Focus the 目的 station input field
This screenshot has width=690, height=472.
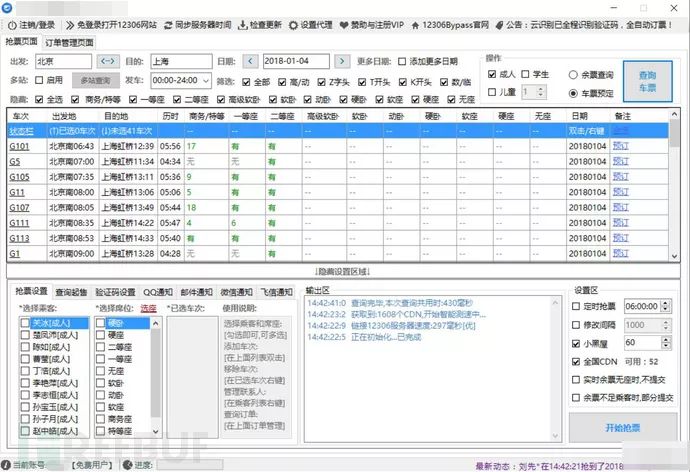point(181,61)
